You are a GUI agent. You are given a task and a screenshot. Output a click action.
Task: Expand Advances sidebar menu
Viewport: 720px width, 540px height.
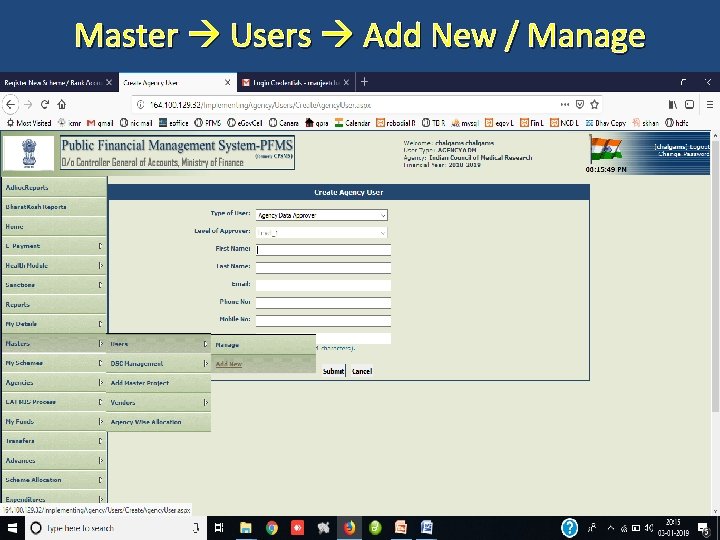pyautogui.click(x=54, y=460)
